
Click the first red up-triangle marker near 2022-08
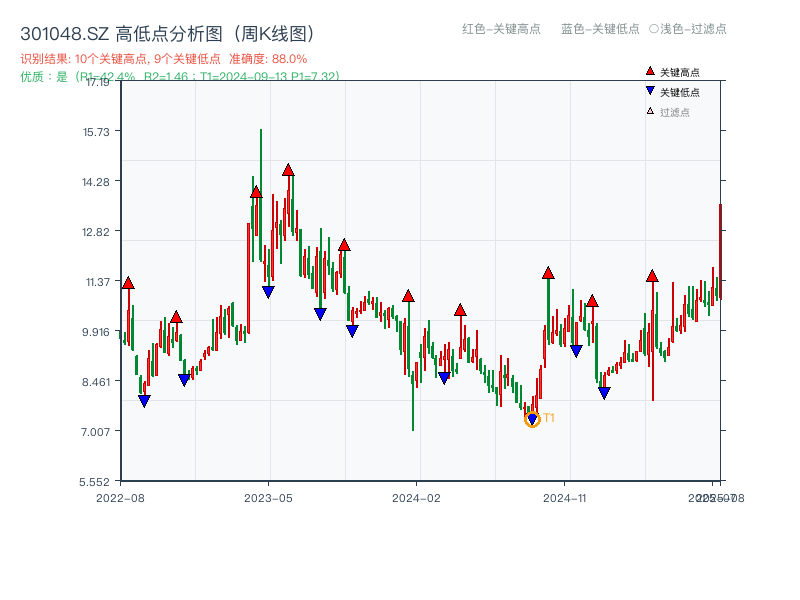[x=128, y=282]
